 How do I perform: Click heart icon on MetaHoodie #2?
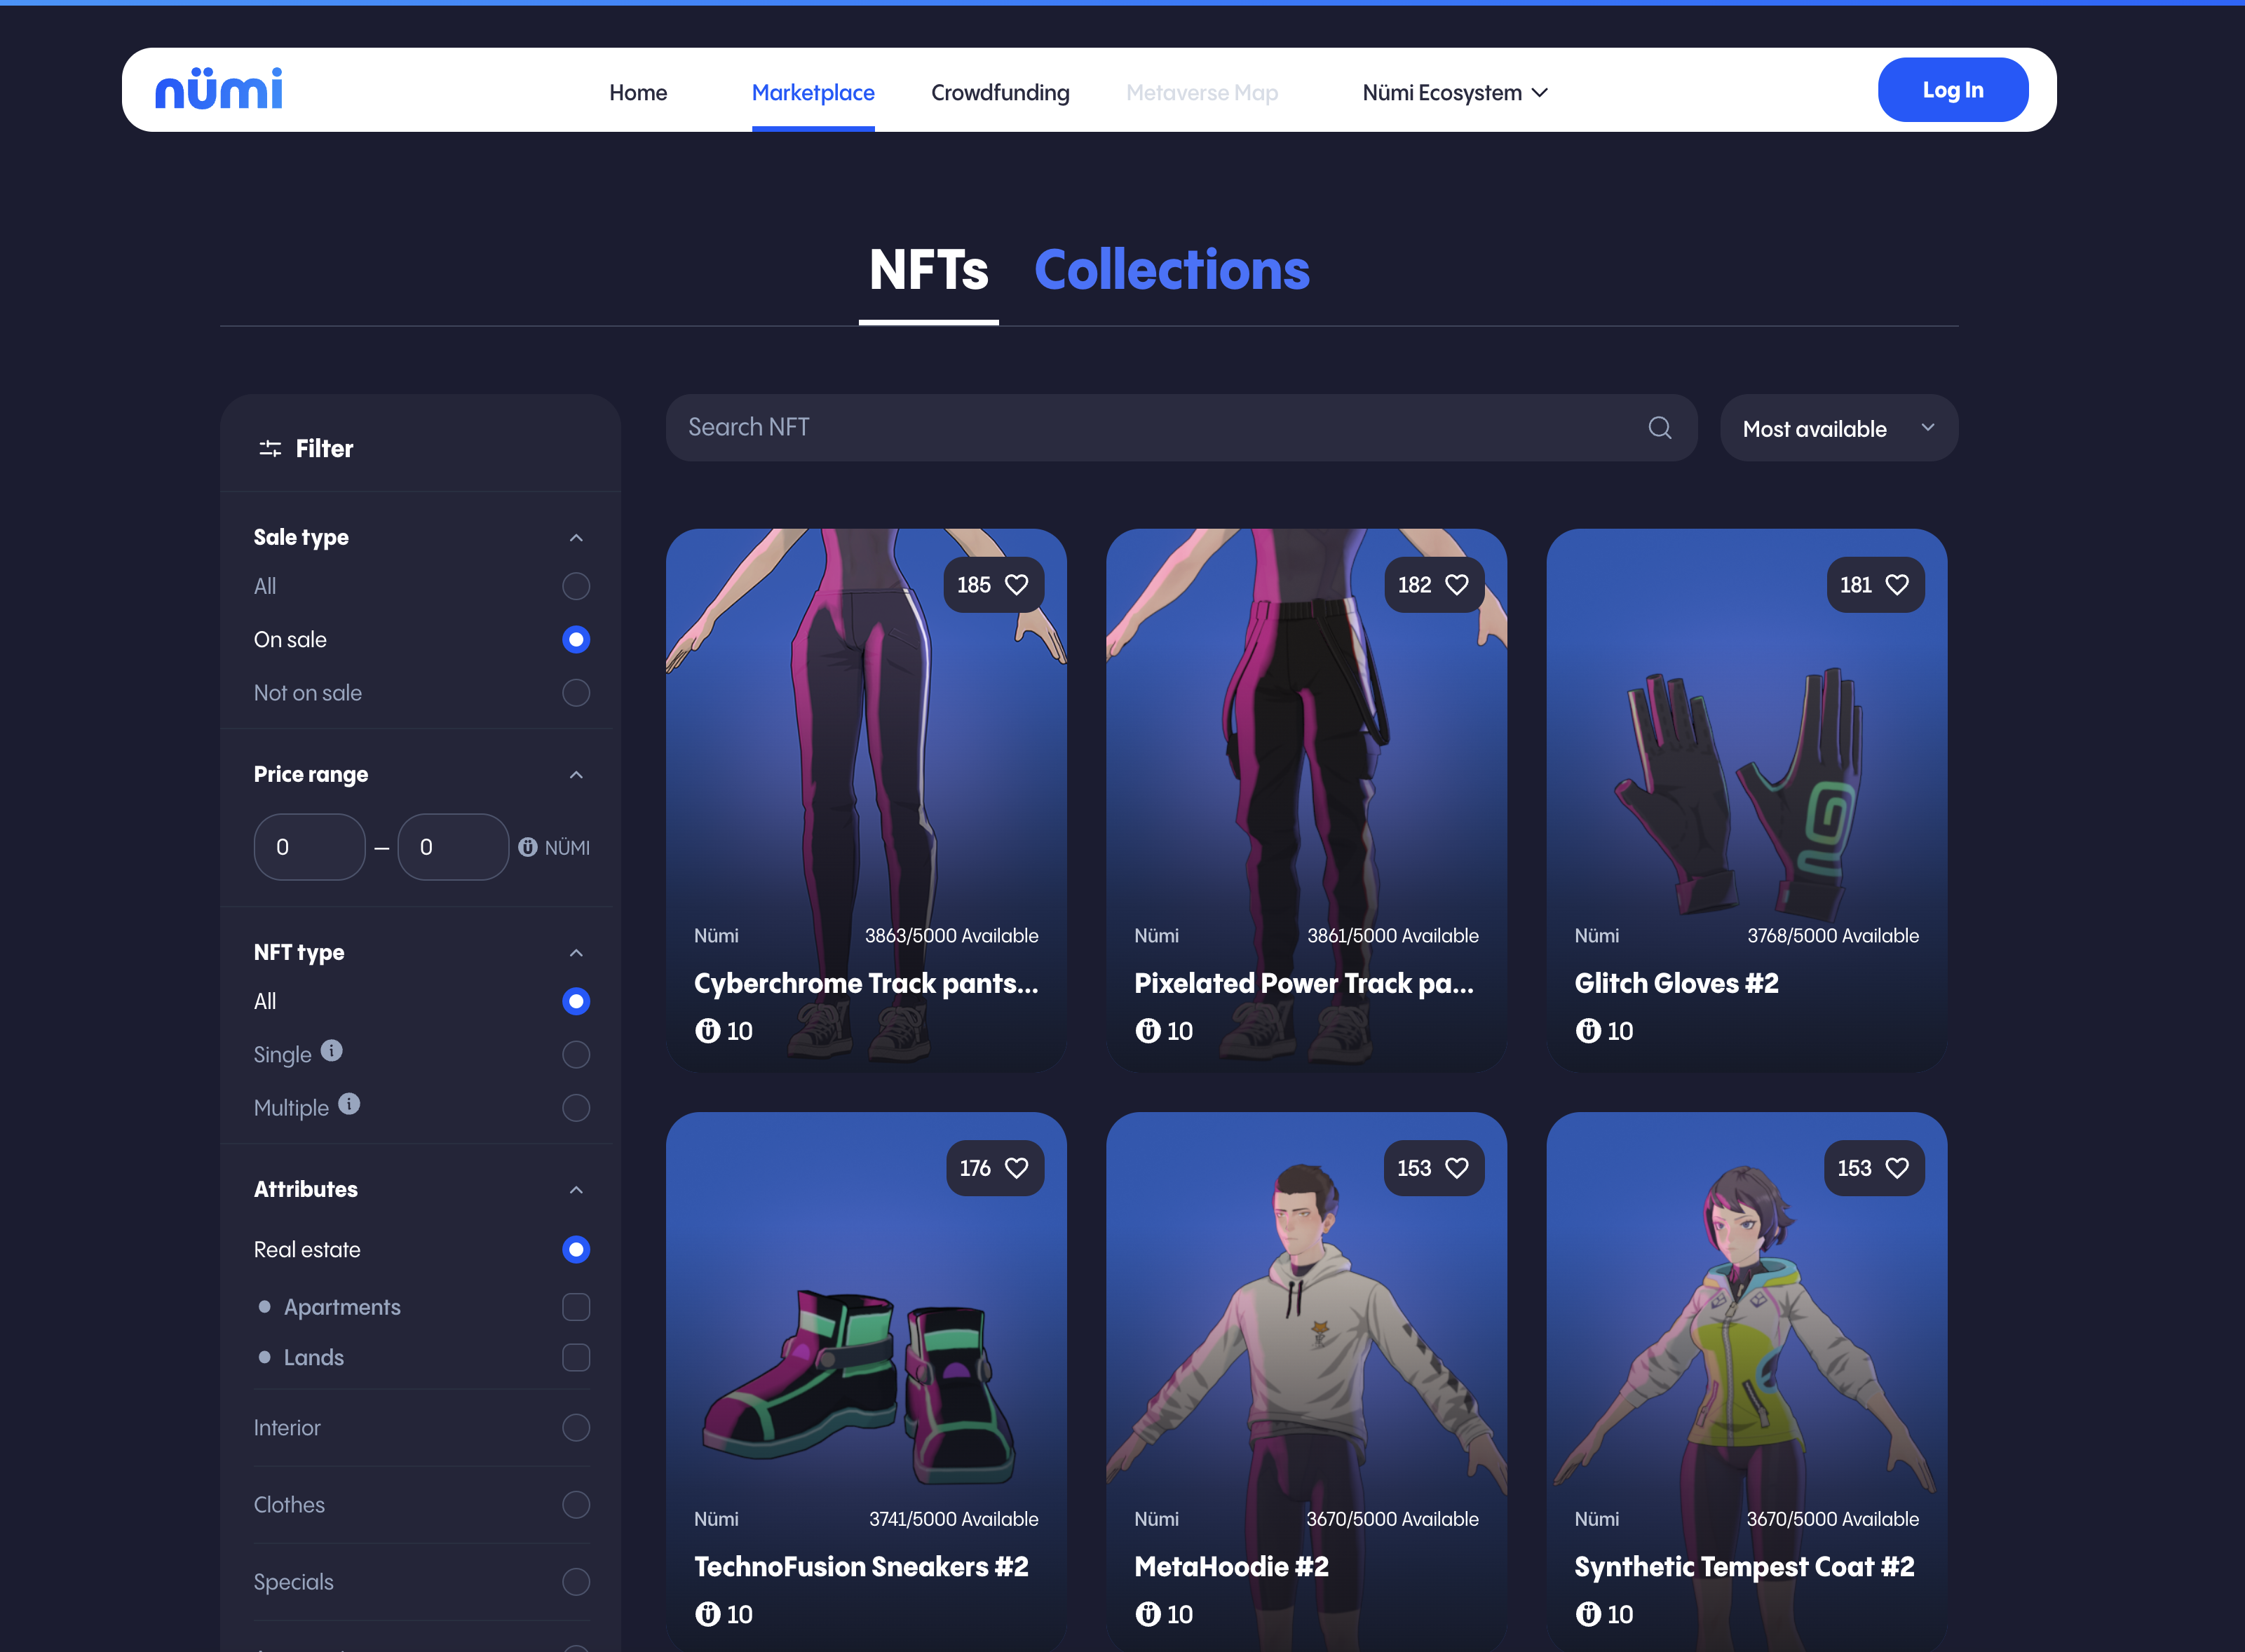pyautogui.click(x=1456, y=1168)
